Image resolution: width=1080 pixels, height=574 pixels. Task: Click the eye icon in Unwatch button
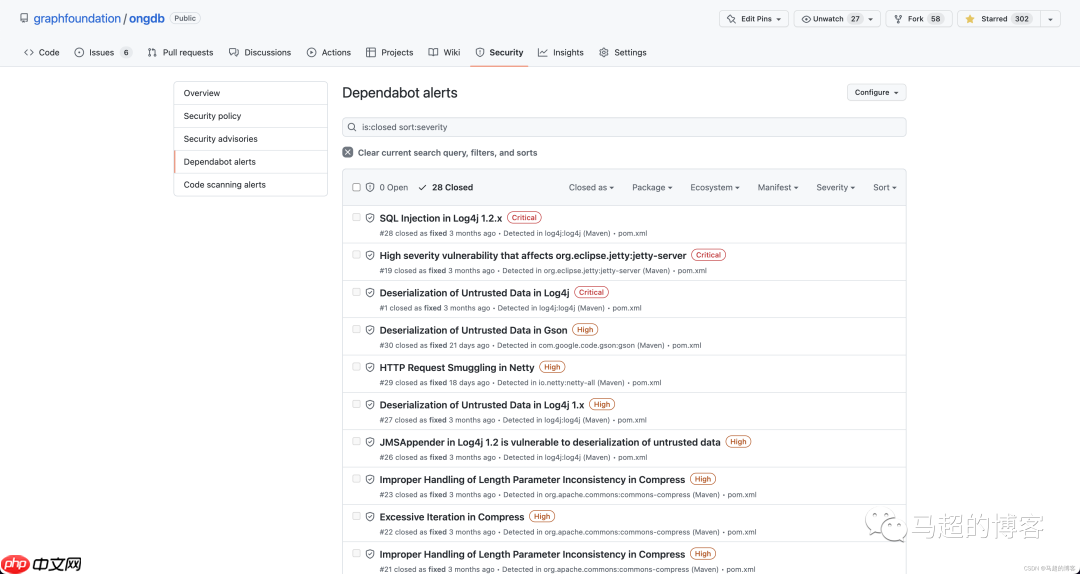tap(806, 19)
